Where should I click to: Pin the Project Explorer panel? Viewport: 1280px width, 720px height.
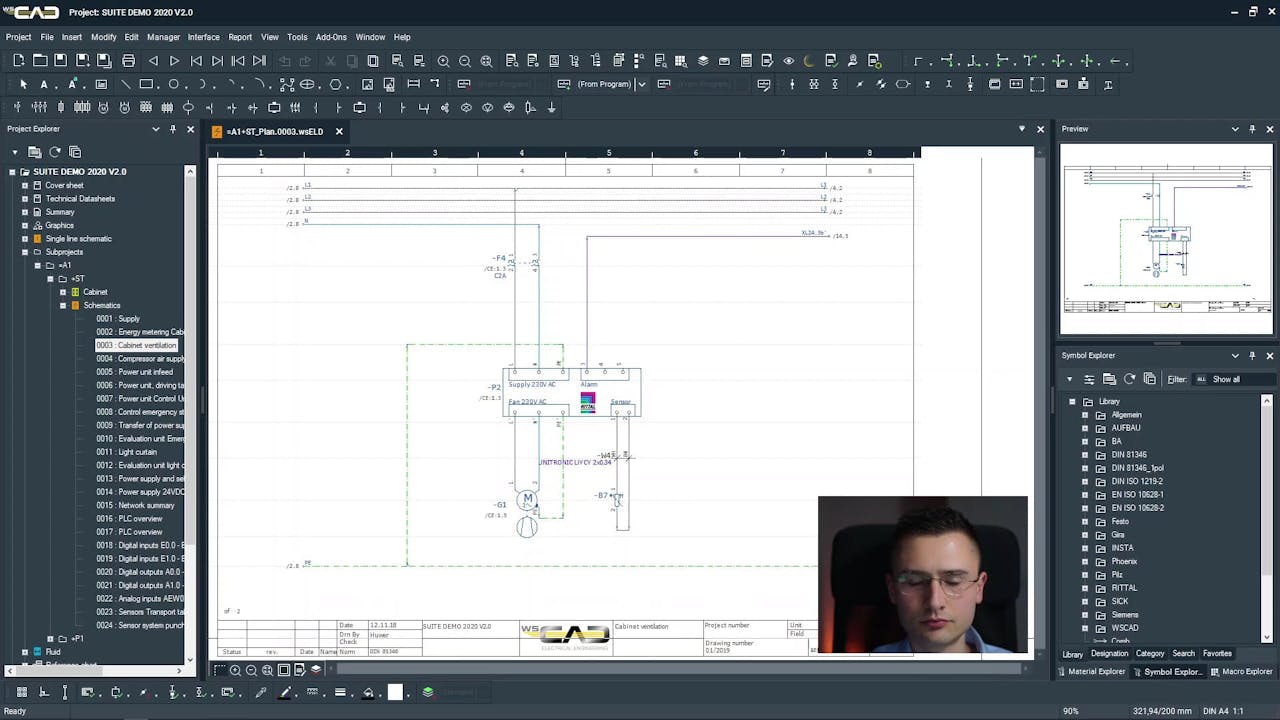(173, 129)
